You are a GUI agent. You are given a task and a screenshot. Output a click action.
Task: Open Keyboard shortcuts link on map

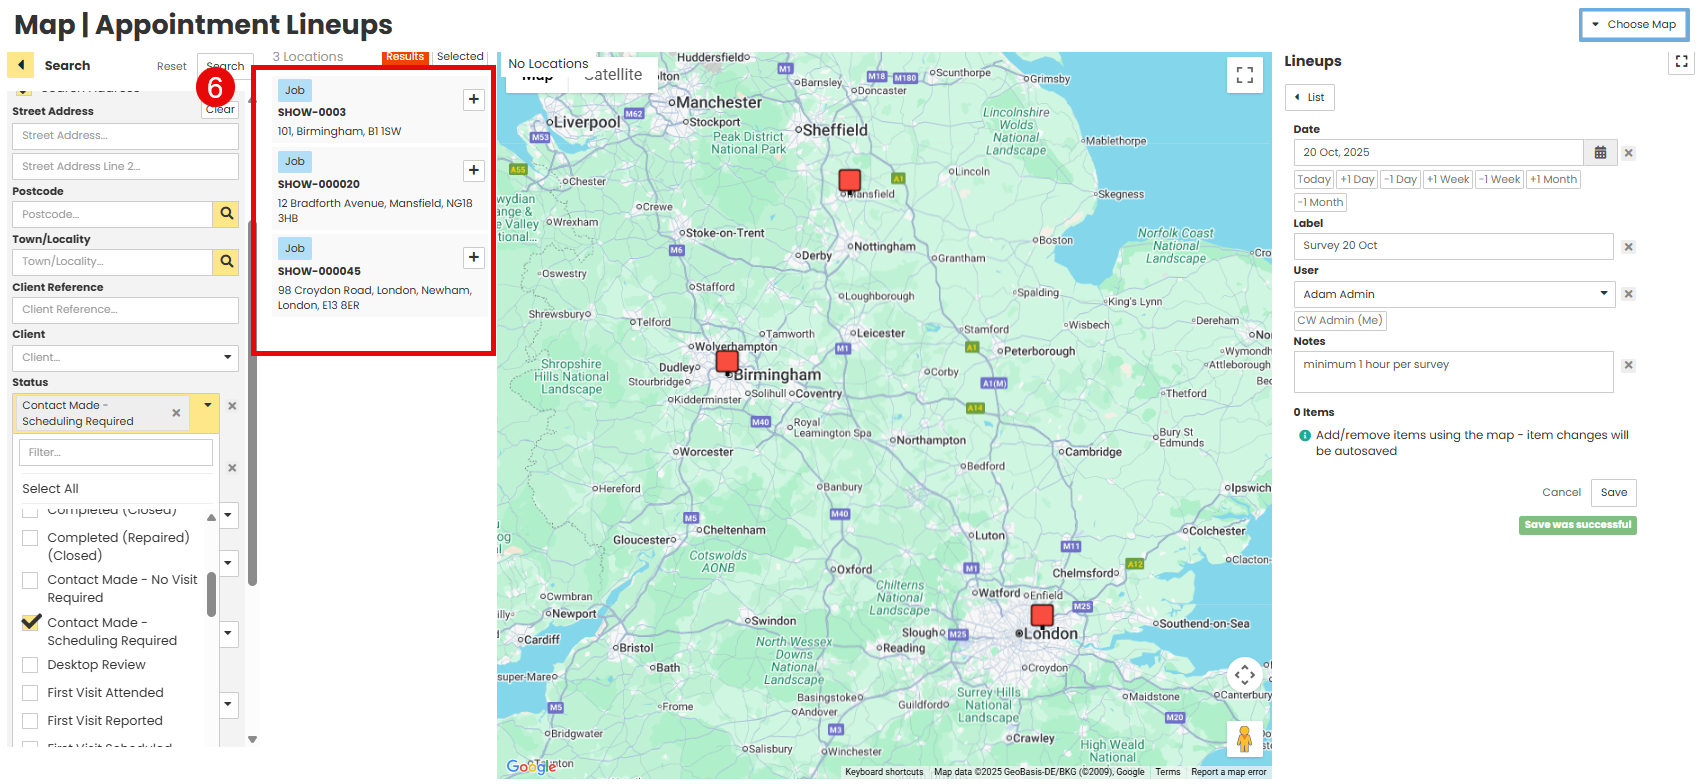tap(884, 772)
